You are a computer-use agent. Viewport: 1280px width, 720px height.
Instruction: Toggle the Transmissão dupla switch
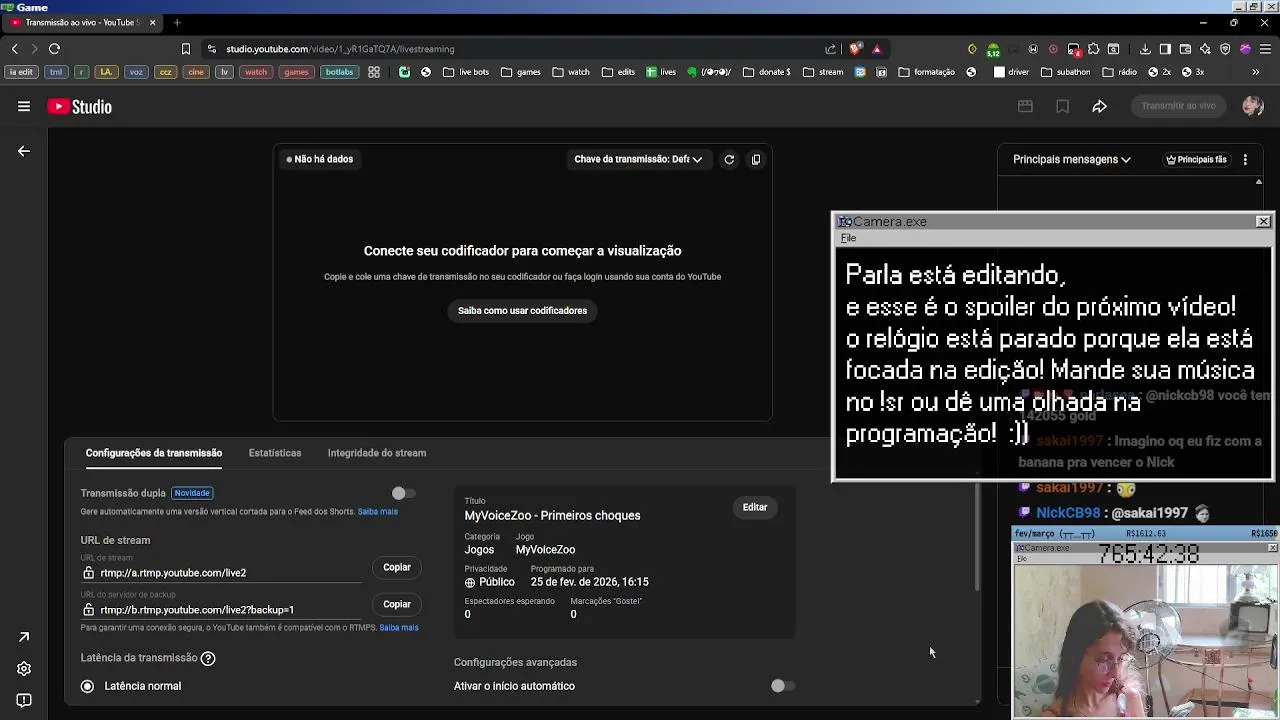coord(402,493)
